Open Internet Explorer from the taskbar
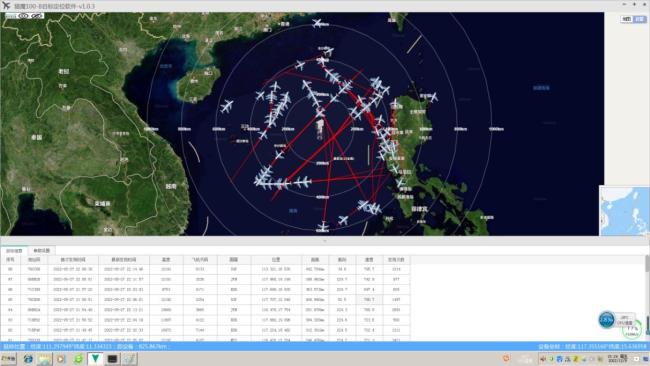 pyautogui.click(x=28, y=359)
